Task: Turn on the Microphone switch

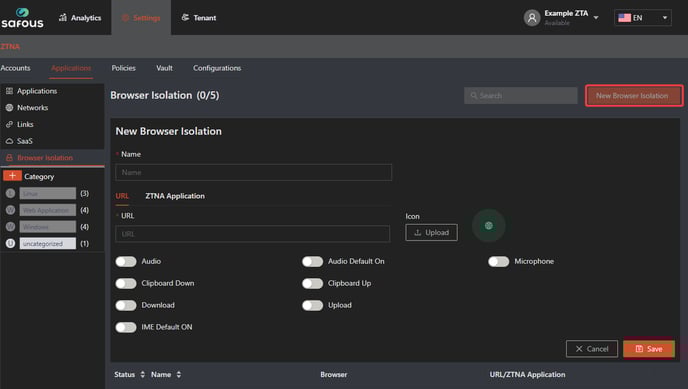Action: click(x=498, y=261)
